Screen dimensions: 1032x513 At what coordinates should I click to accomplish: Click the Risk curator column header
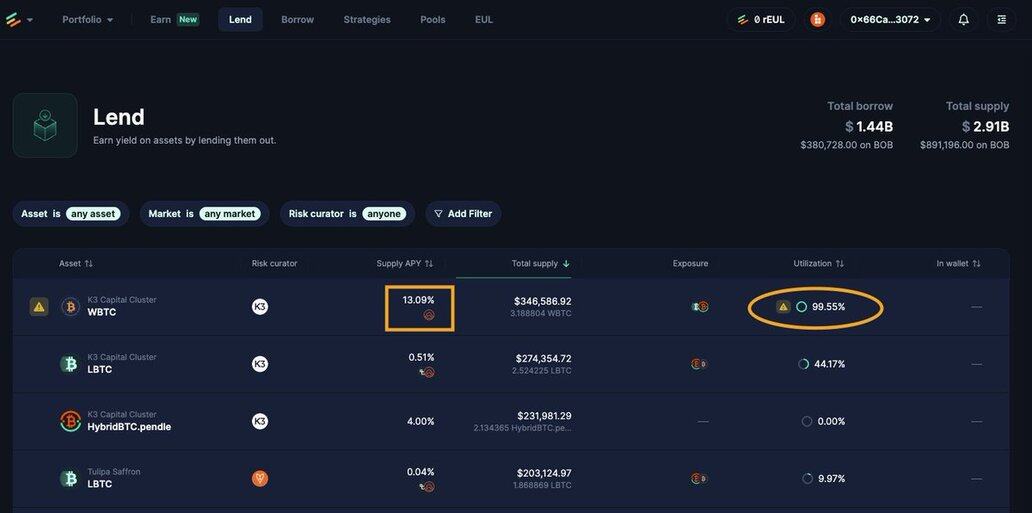(x=274, y=263)
